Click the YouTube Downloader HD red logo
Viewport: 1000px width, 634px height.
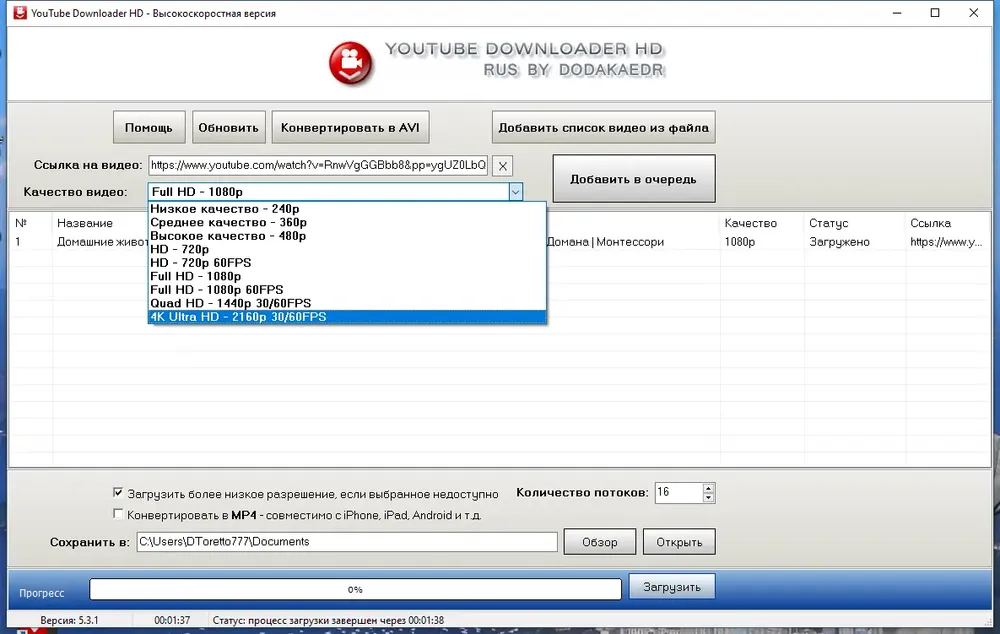[x=351, y=63]
